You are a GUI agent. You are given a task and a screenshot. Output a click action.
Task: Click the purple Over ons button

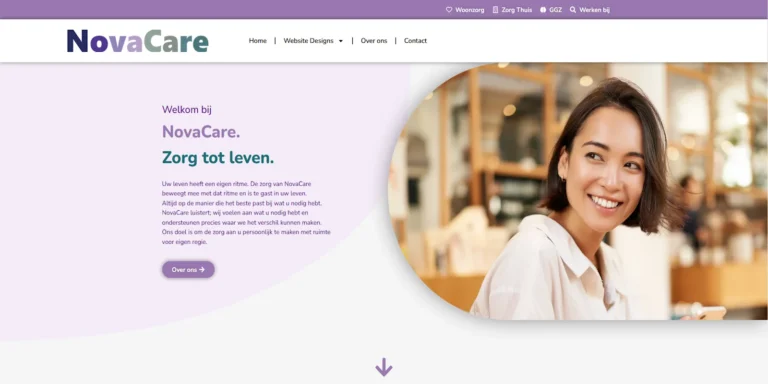click(x=188, y=269)
